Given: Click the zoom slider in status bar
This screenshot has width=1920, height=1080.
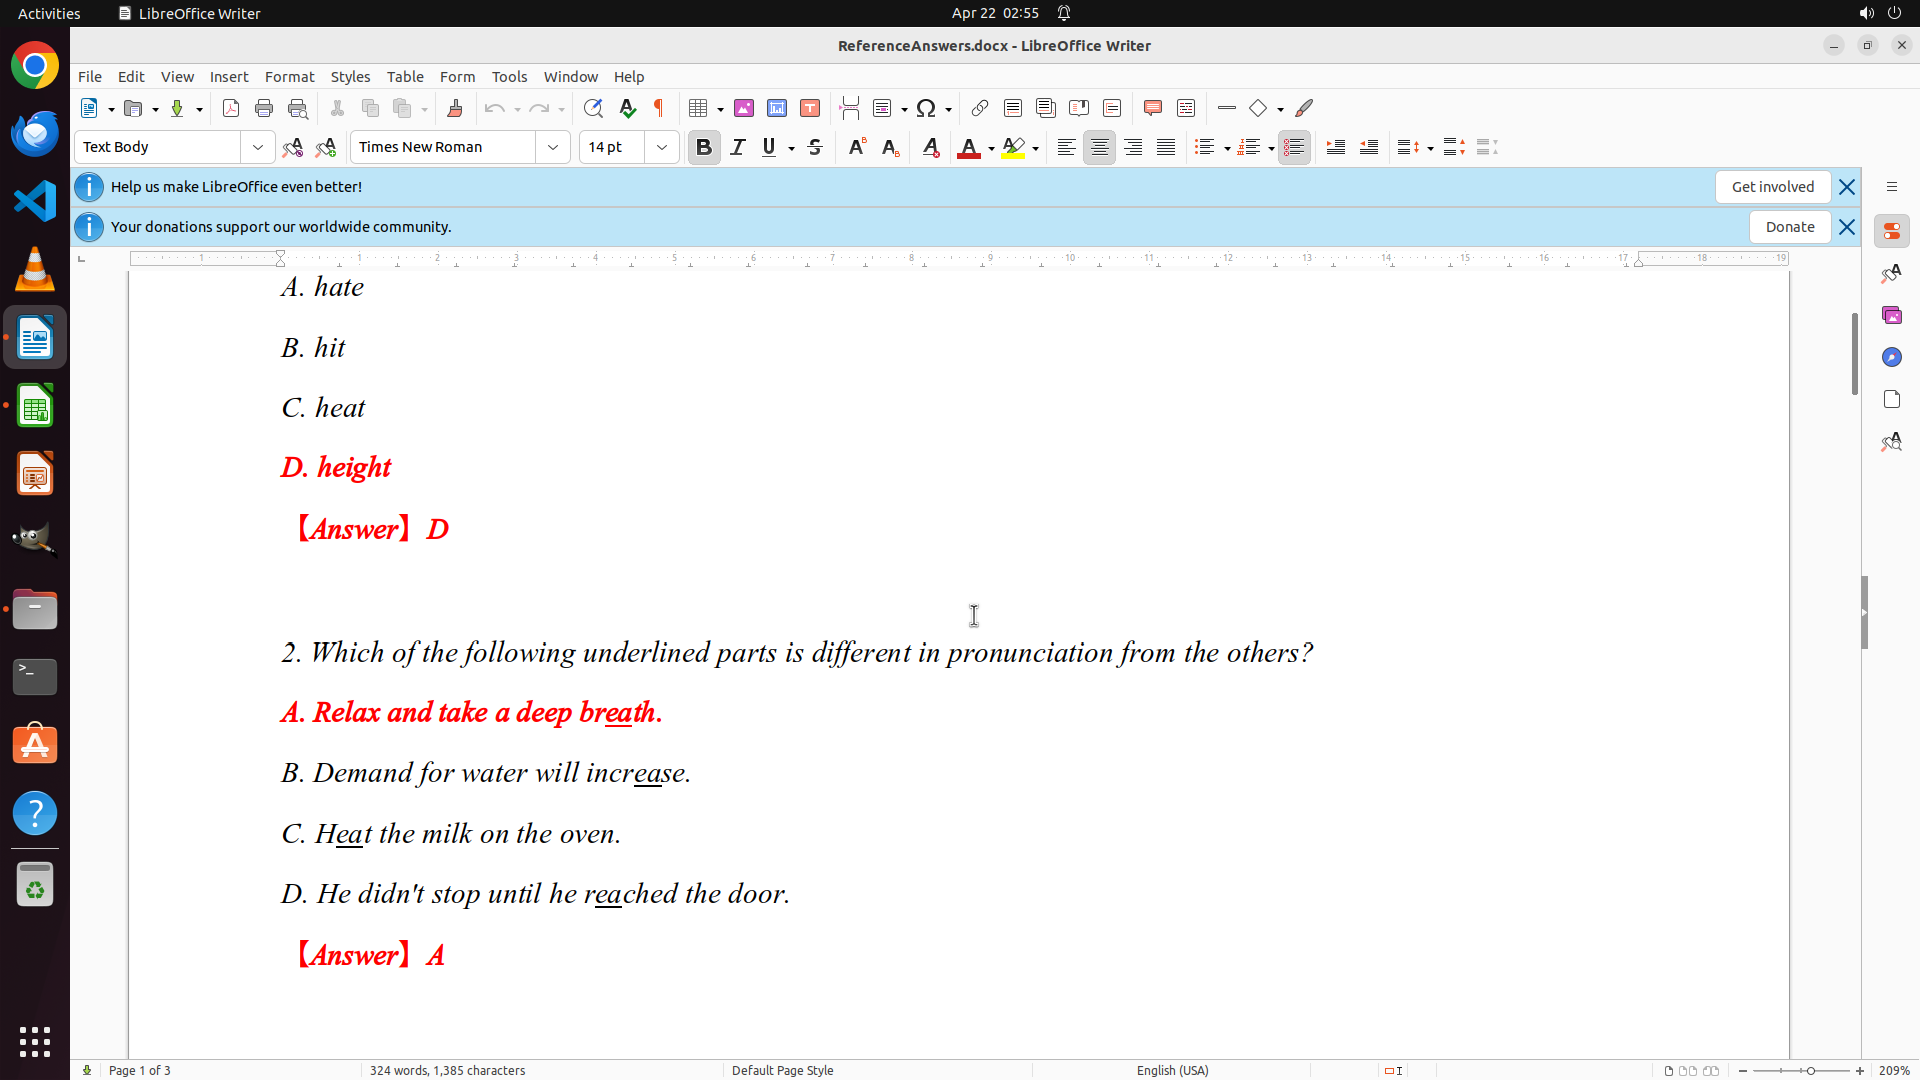Looking at the screenshot, I should 1810,1070.
